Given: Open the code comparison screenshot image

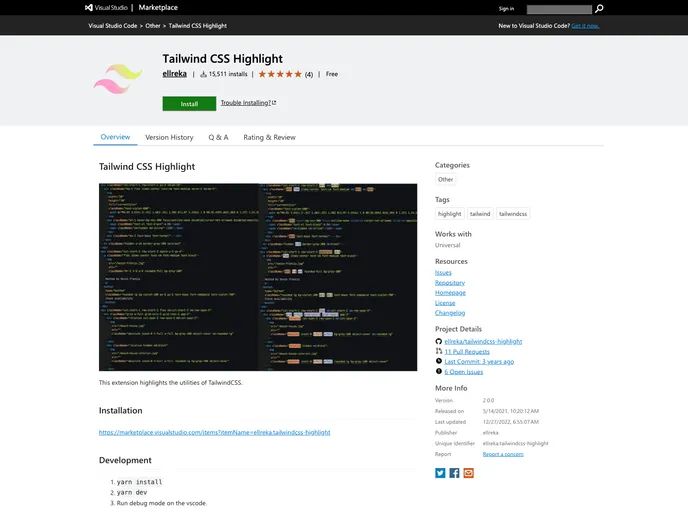Looking at the screenshot, I should tap(258, 277).
